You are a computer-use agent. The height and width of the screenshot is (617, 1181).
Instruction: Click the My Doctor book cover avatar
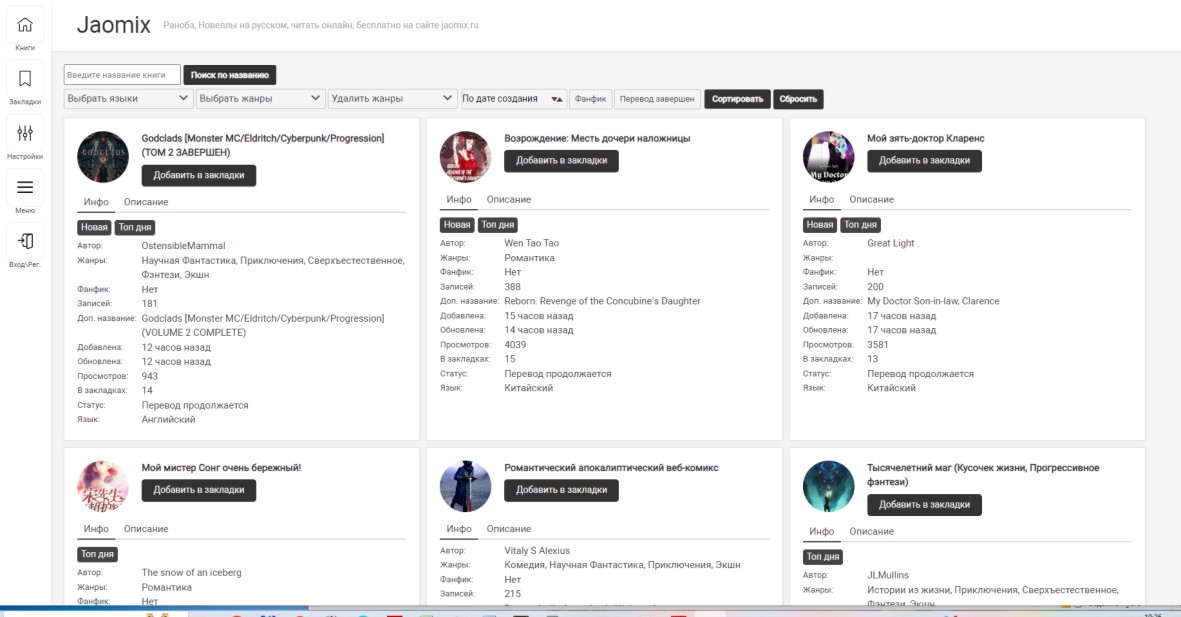[828, 157]
